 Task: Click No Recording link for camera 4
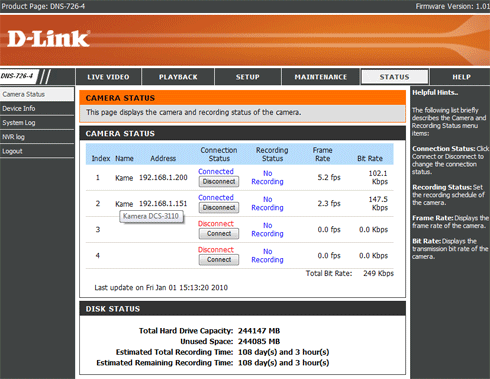coord(267,256)
